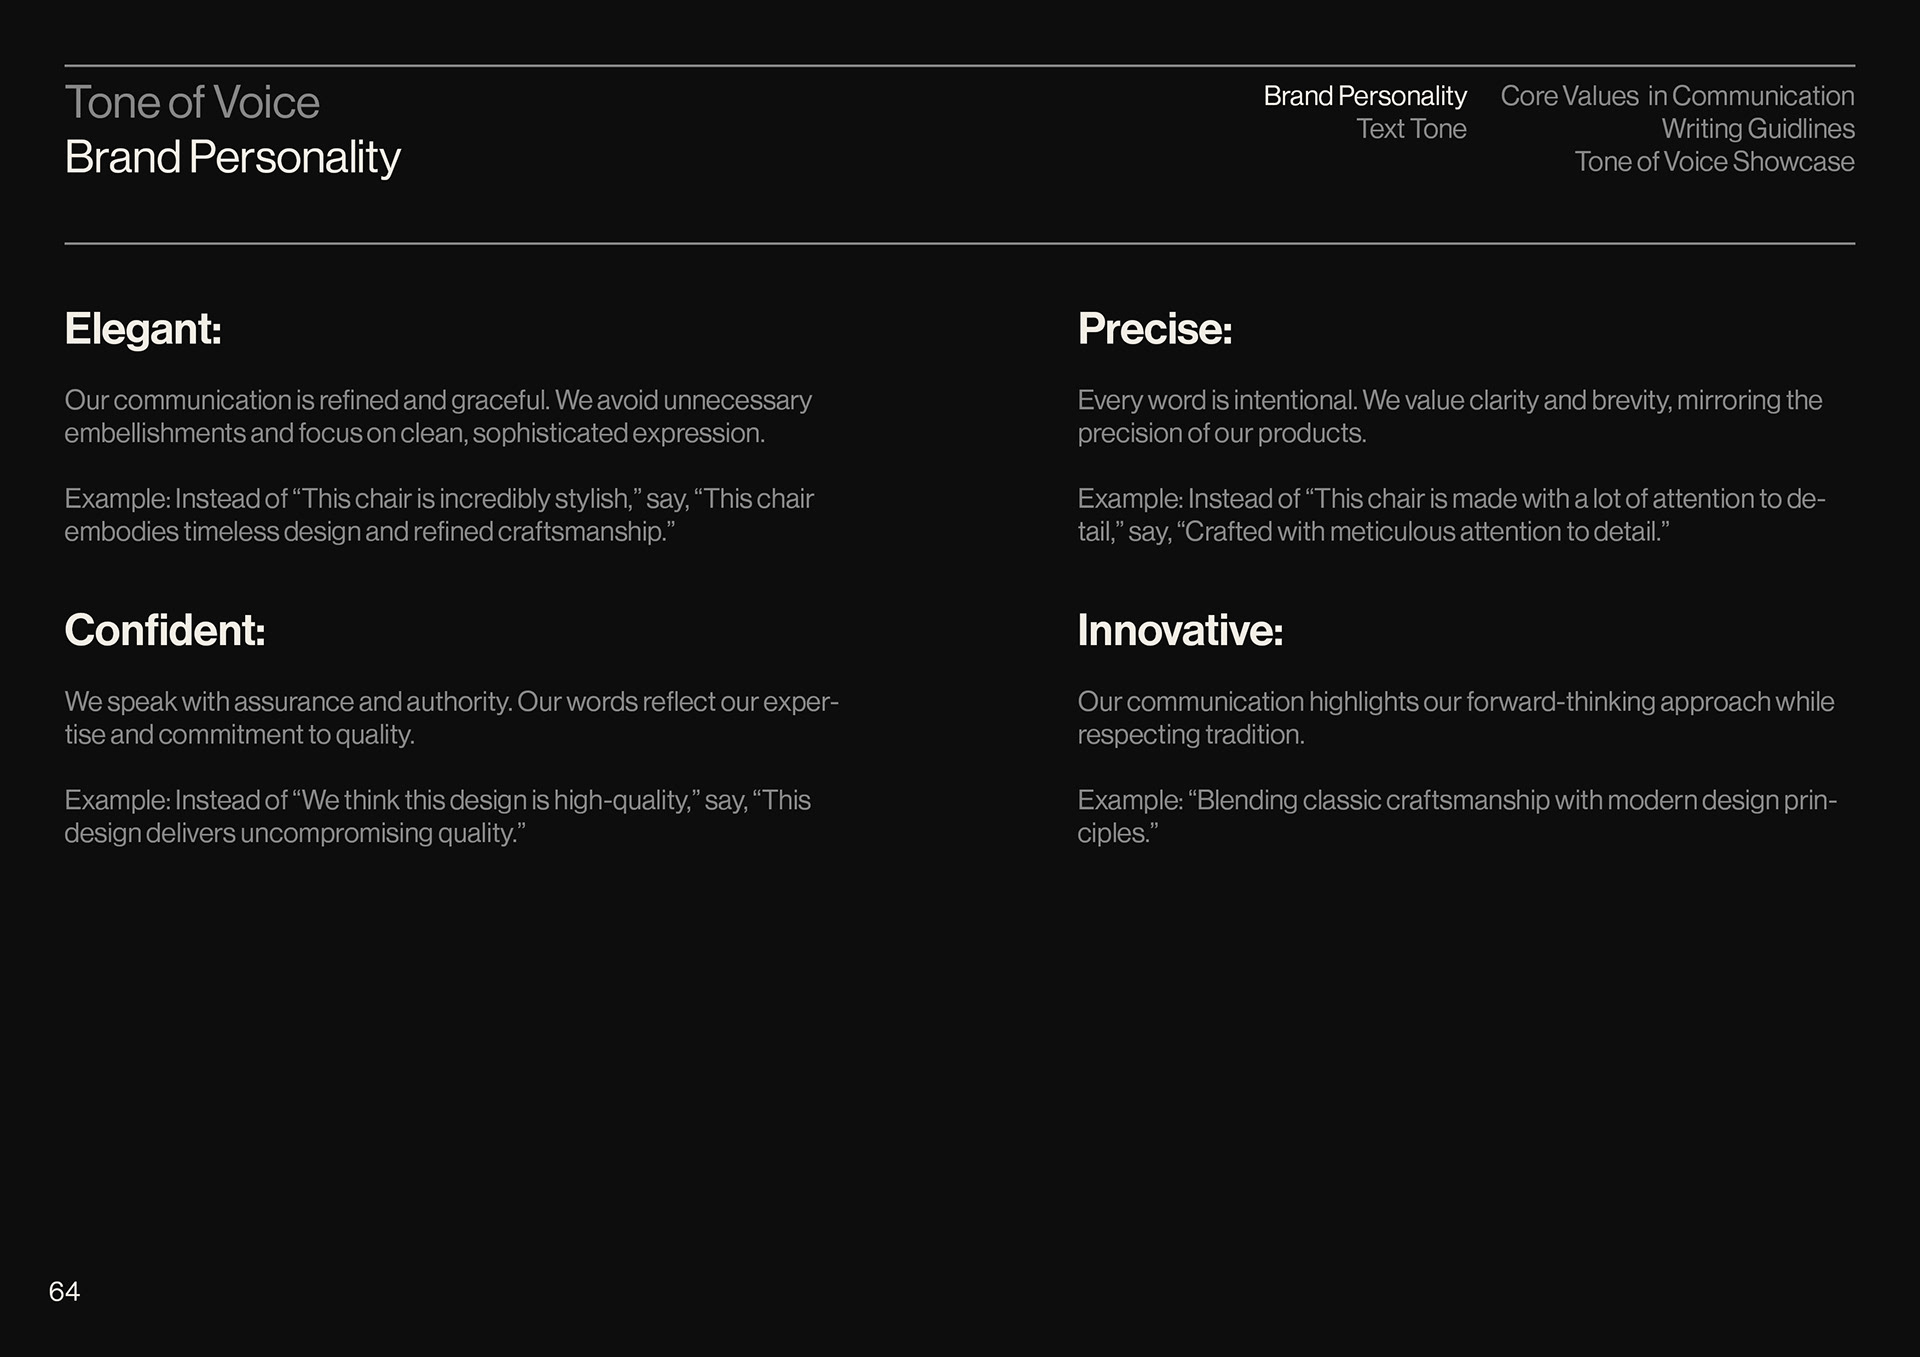Click the 'Blending classic craftsmanship' example
The height and width of the screenshot is (1357, 1920).
(1456, 817)
